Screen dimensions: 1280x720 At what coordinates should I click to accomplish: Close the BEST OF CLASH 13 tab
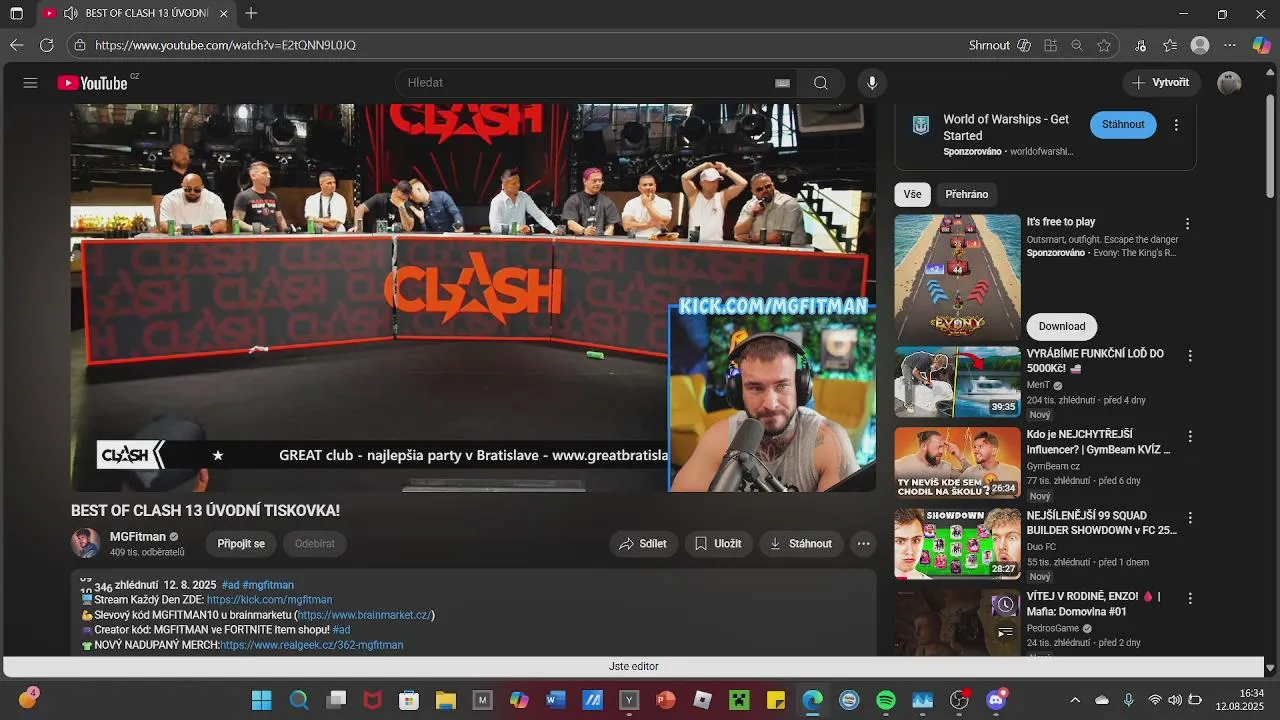click(223, 14)
